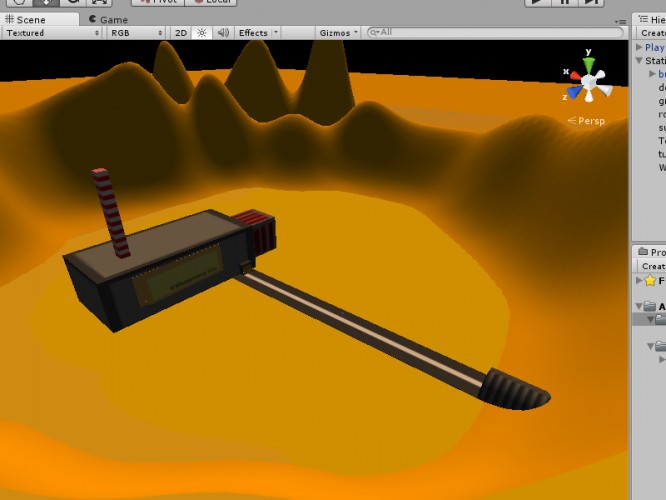Collapse the highlighted subfolder in Project
Image resolution: width=666 pixels, height=500 pixels.
pyautogui.click(x=650, y=319)
